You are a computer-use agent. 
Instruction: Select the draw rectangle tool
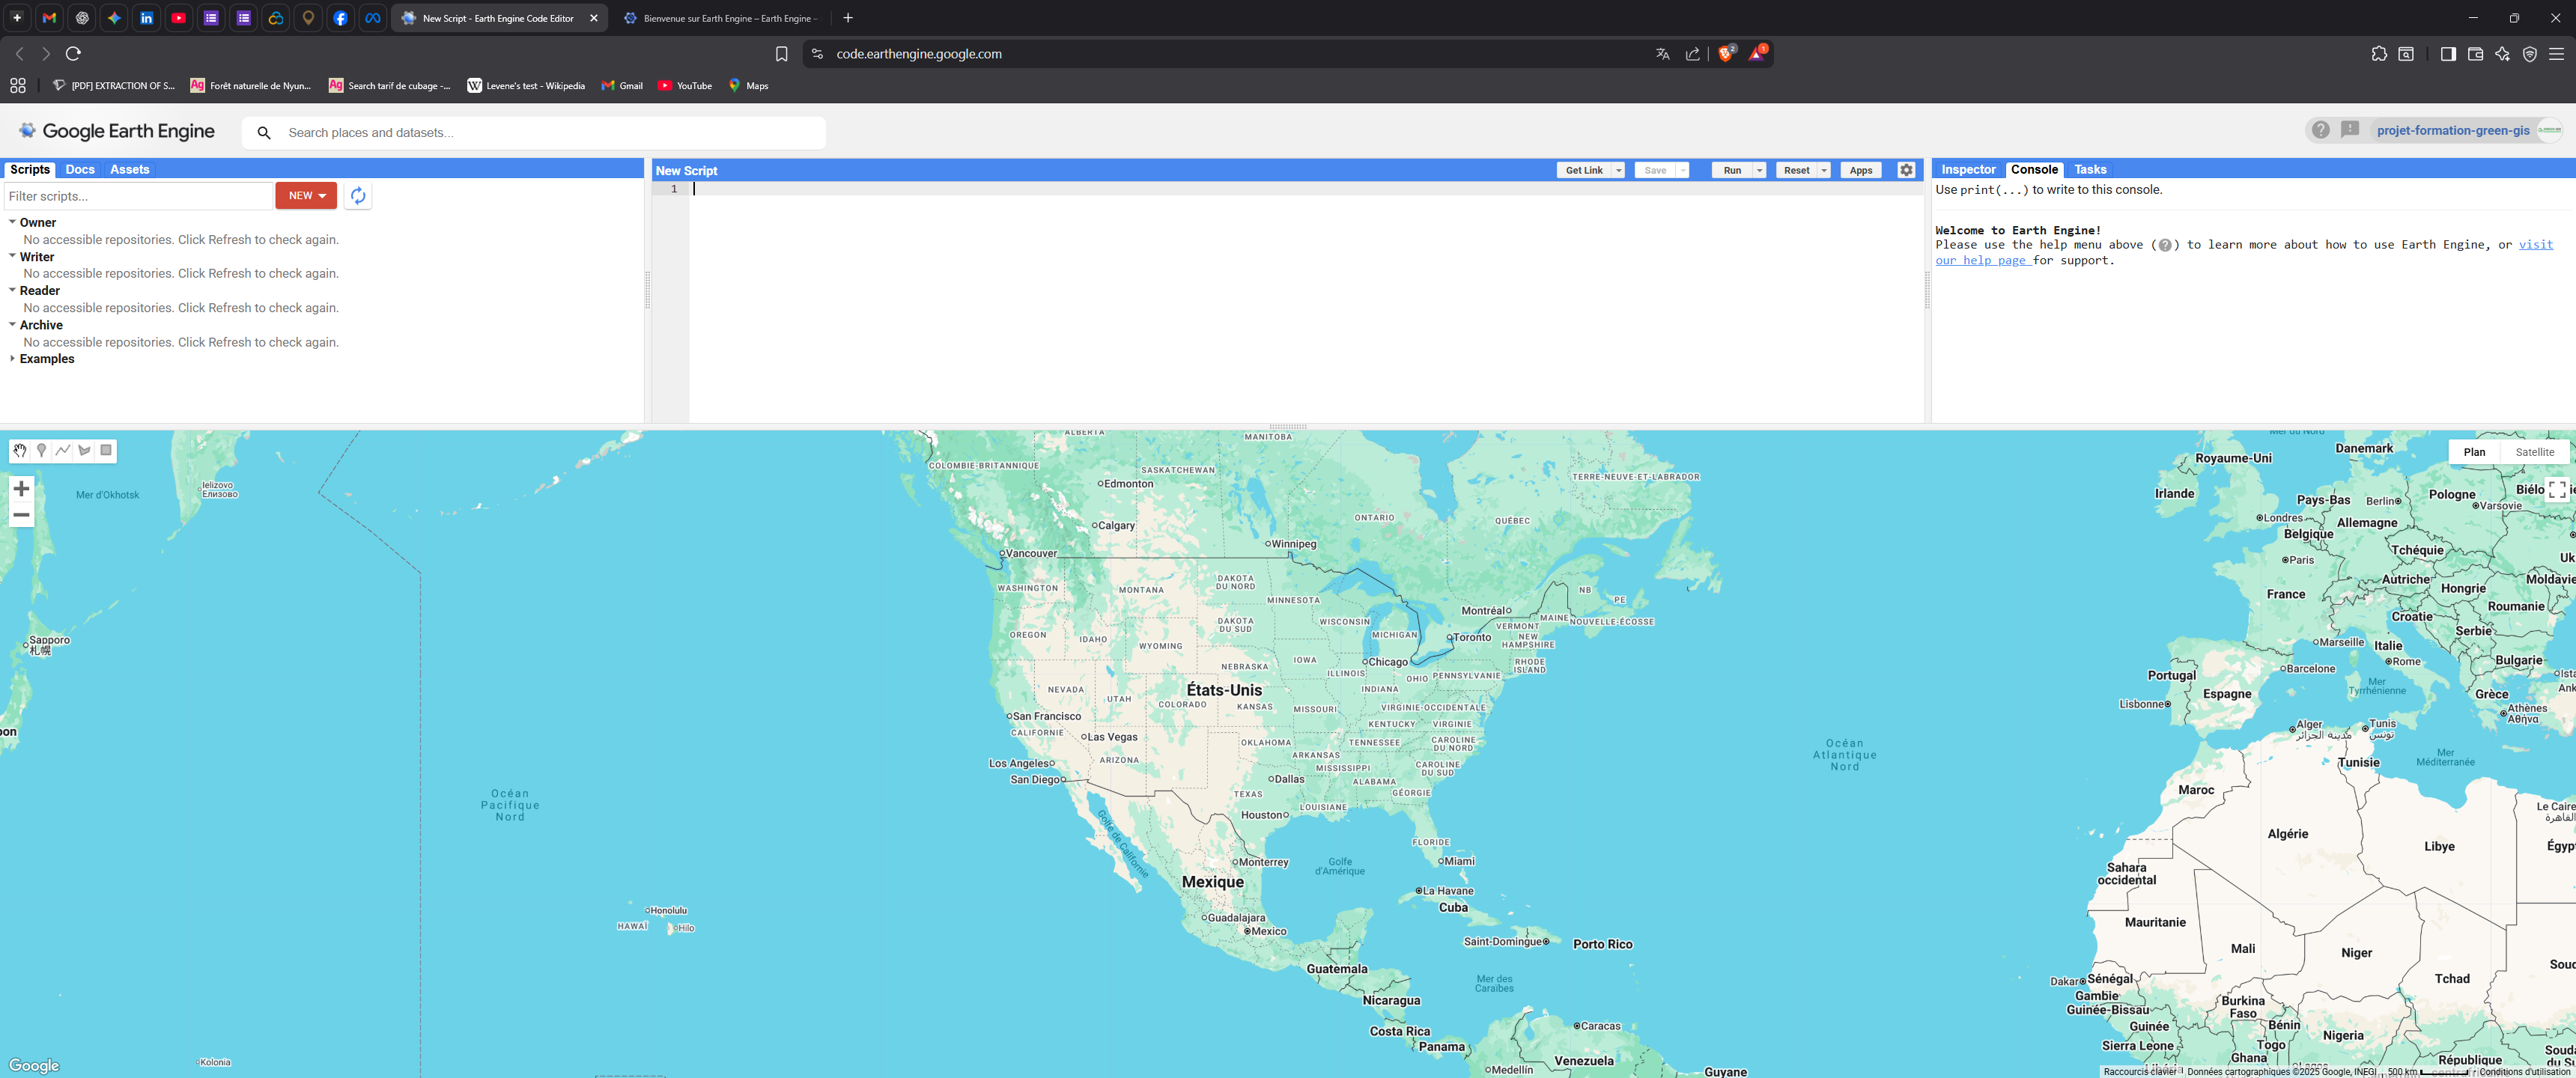[x=106, y=451]
